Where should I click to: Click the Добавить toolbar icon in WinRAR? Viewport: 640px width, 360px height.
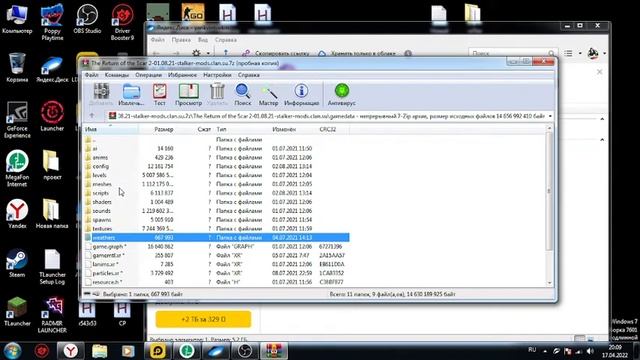(101, 95)
